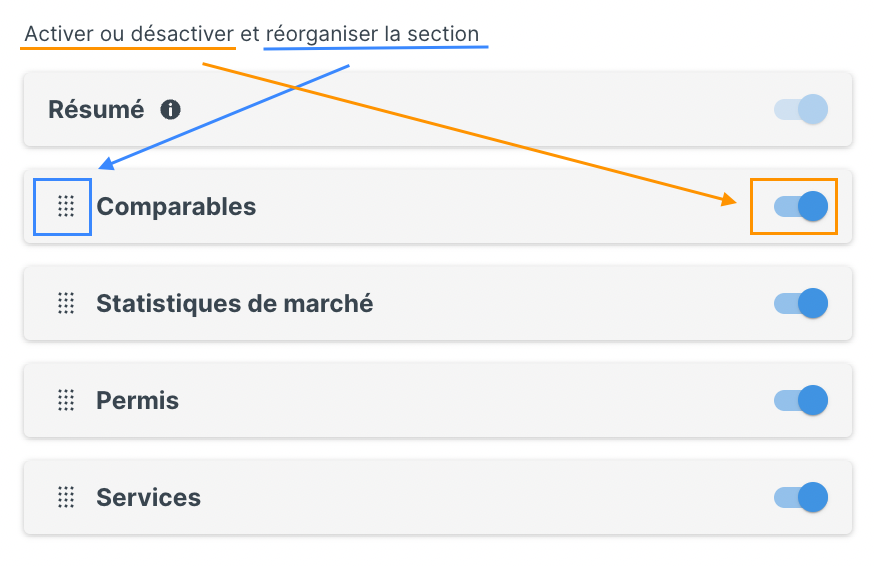Click the Services reorder grip icon
The height and width of the screenshot is (566, 874).
(66, 497)
